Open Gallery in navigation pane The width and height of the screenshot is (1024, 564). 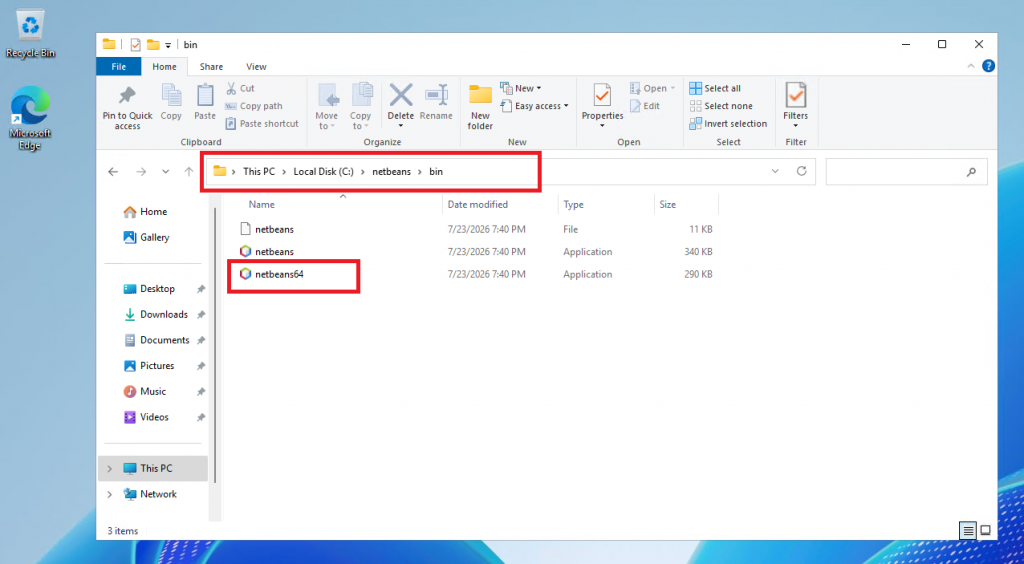pyautogui.click(x=155, y=238)
